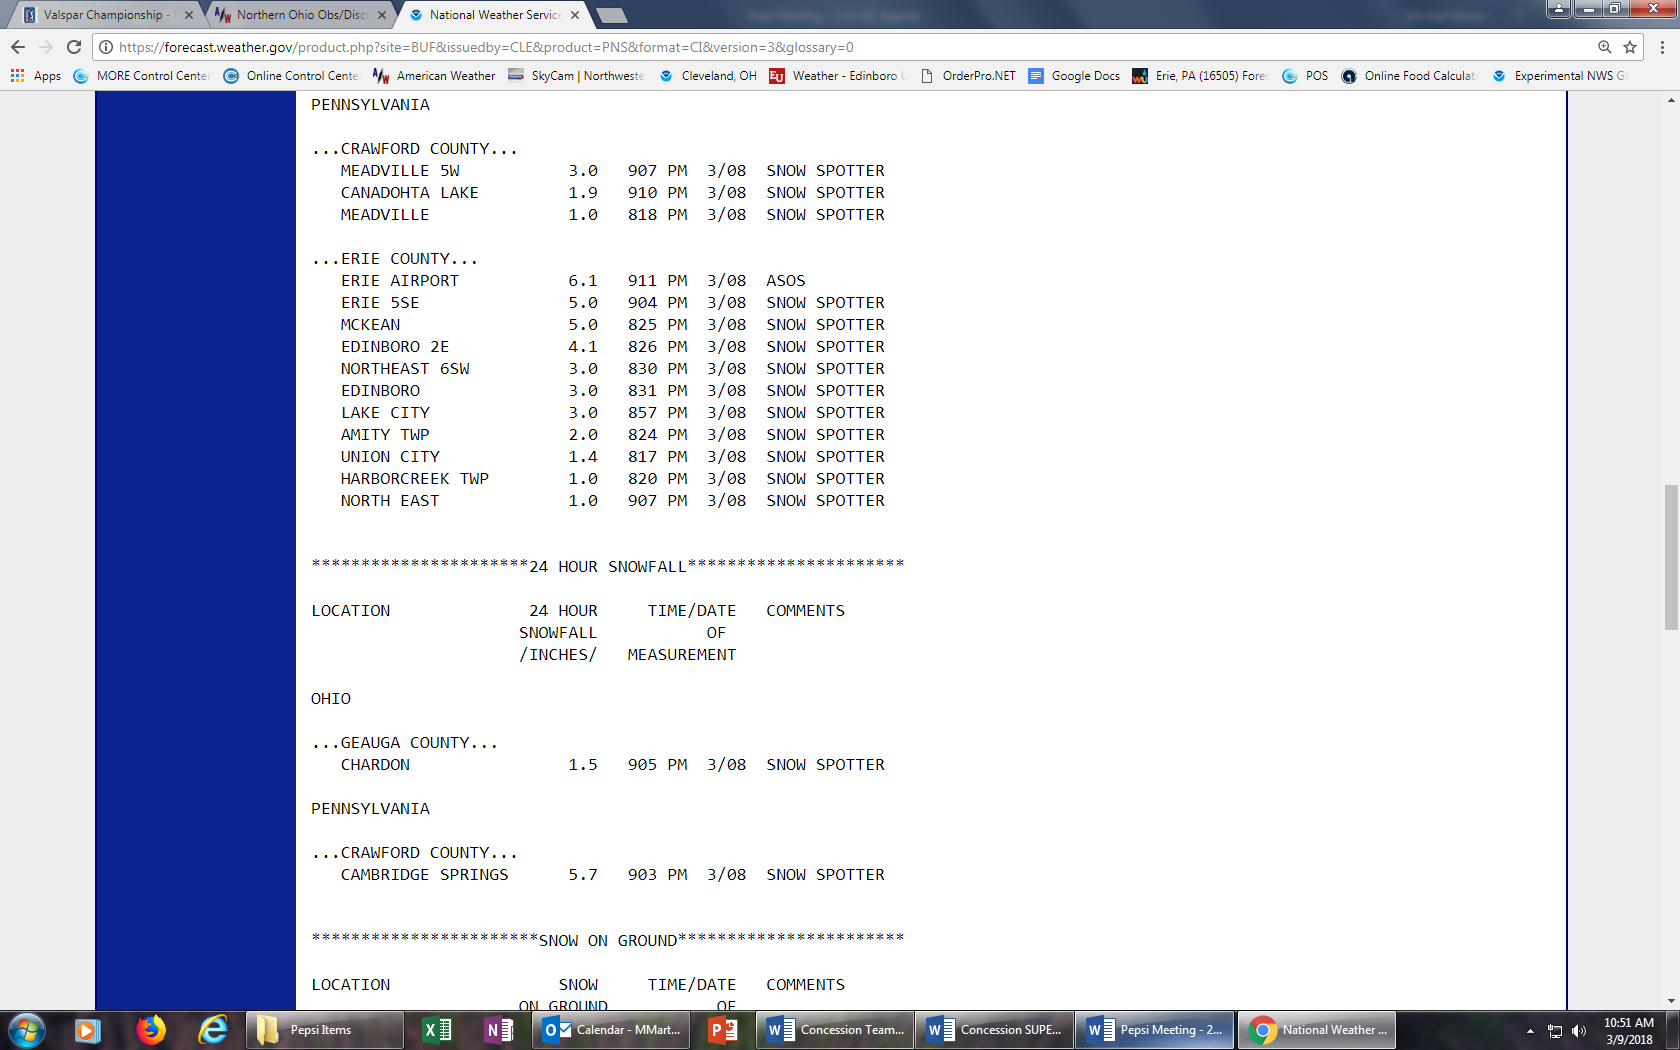Reload the current page

click(74, 47)
